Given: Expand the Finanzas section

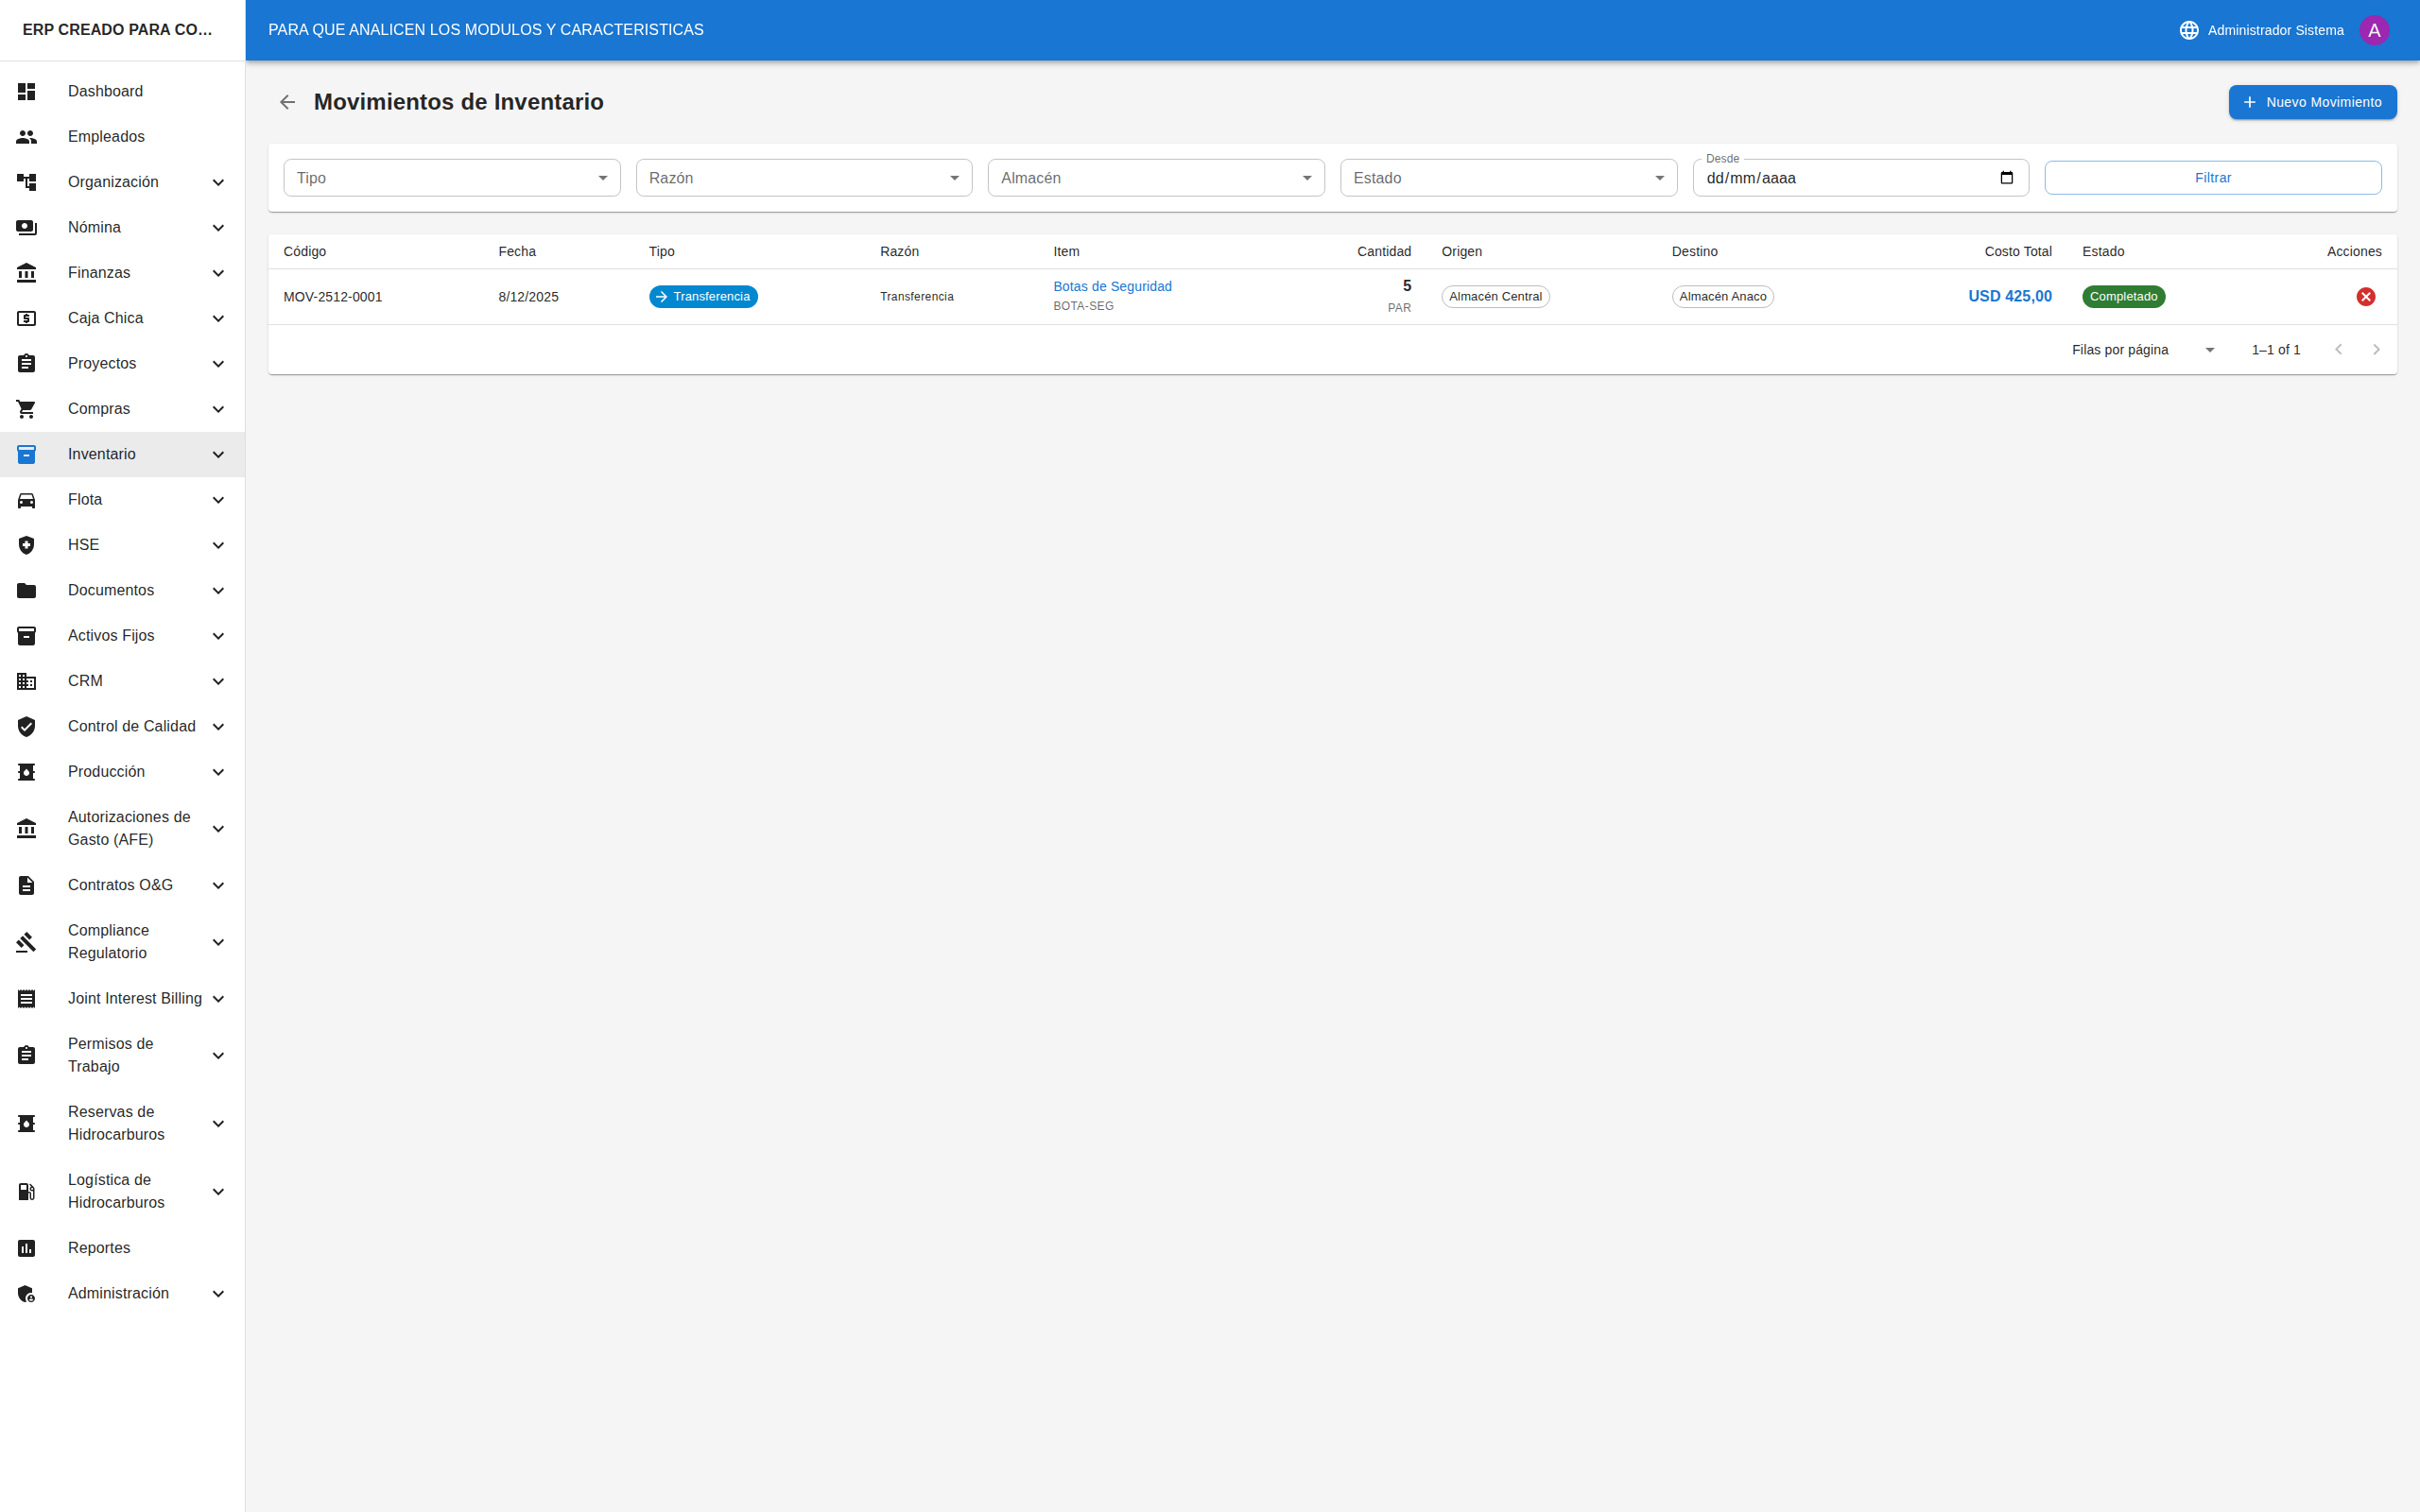Looking at the screenshot, I should [x=217, y=272].
